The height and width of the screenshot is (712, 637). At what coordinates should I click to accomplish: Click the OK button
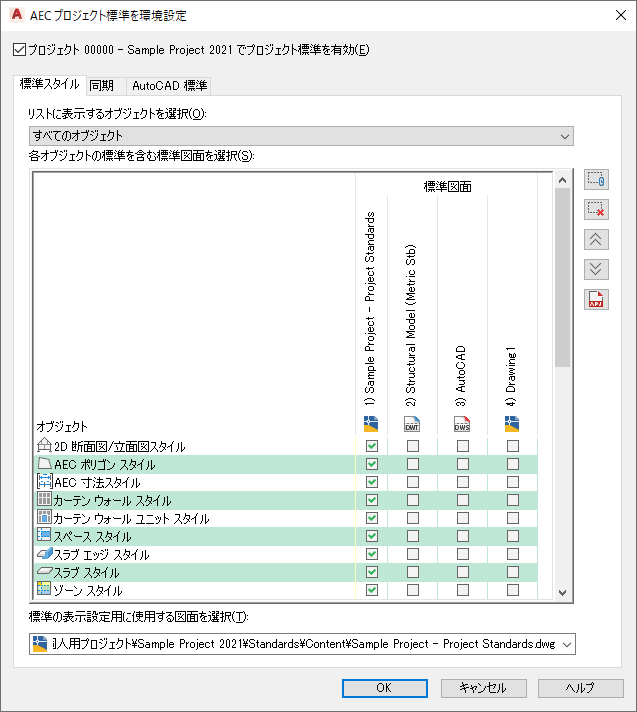point(384,688)
